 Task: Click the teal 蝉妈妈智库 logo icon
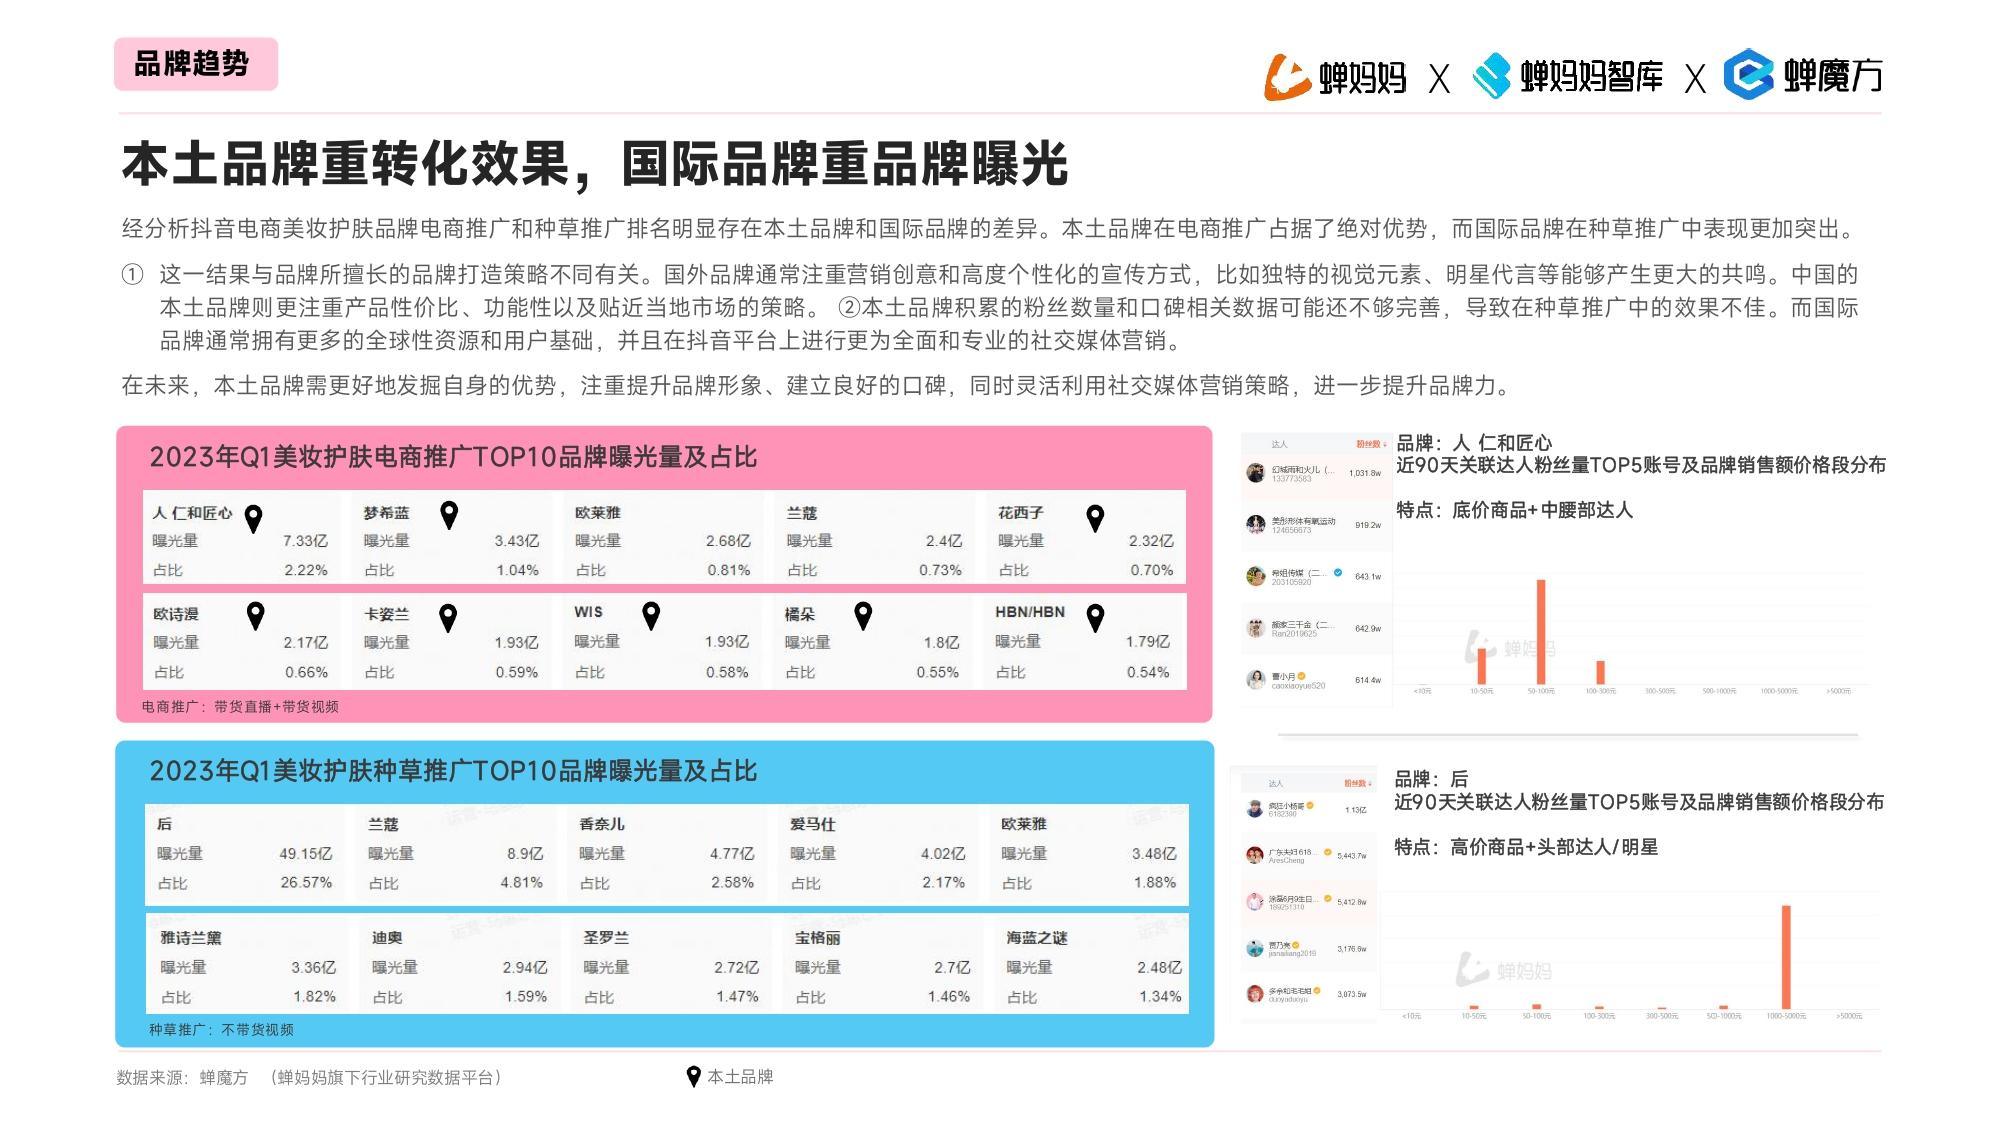[x=1491, y=76]
